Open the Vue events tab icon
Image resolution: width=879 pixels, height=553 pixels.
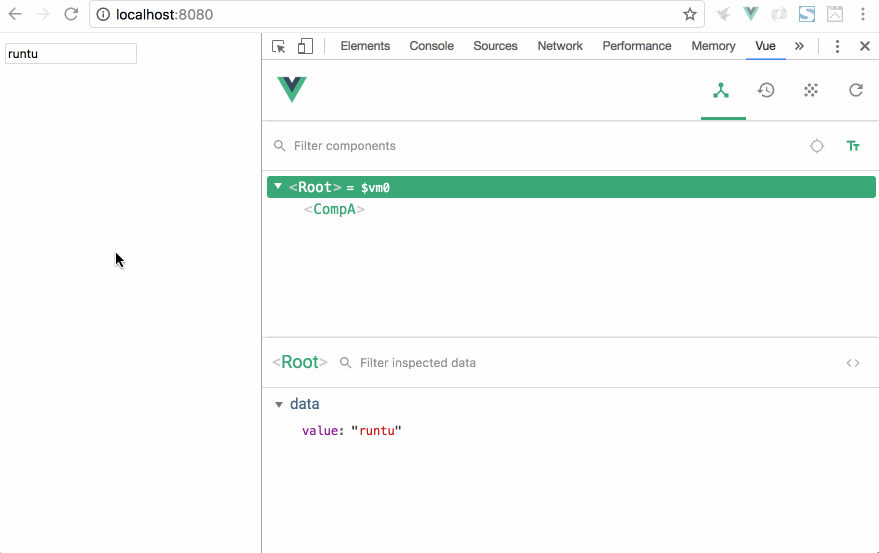[x=811, y=90]
